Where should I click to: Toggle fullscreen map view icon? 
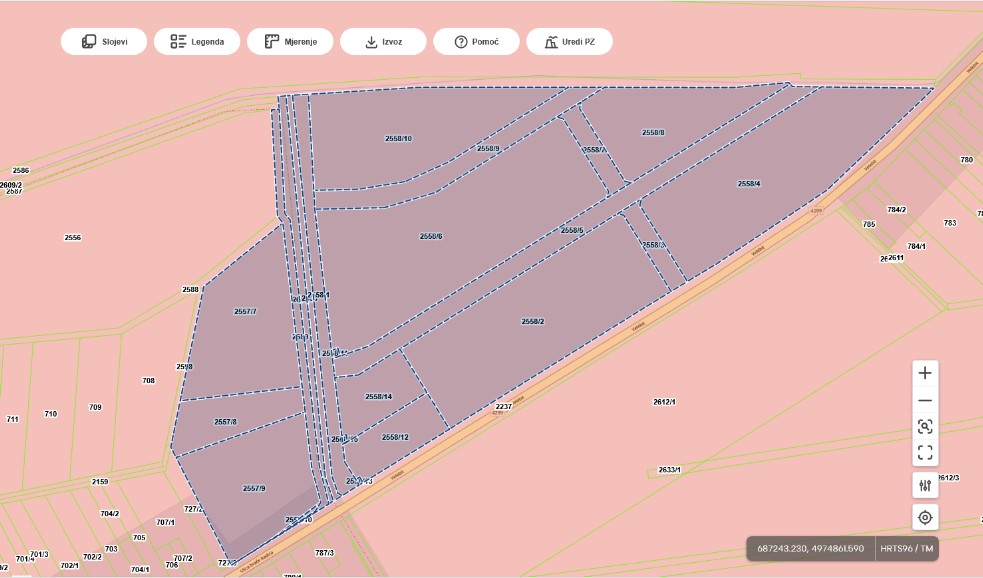925,453
